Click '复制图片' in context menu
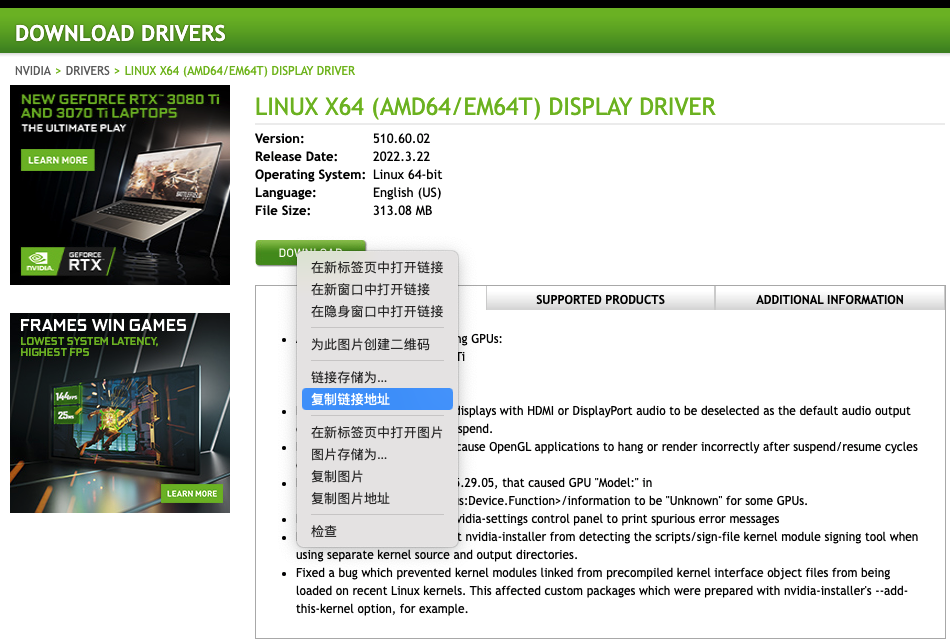The image size is (950, 642). coord(377,476)
